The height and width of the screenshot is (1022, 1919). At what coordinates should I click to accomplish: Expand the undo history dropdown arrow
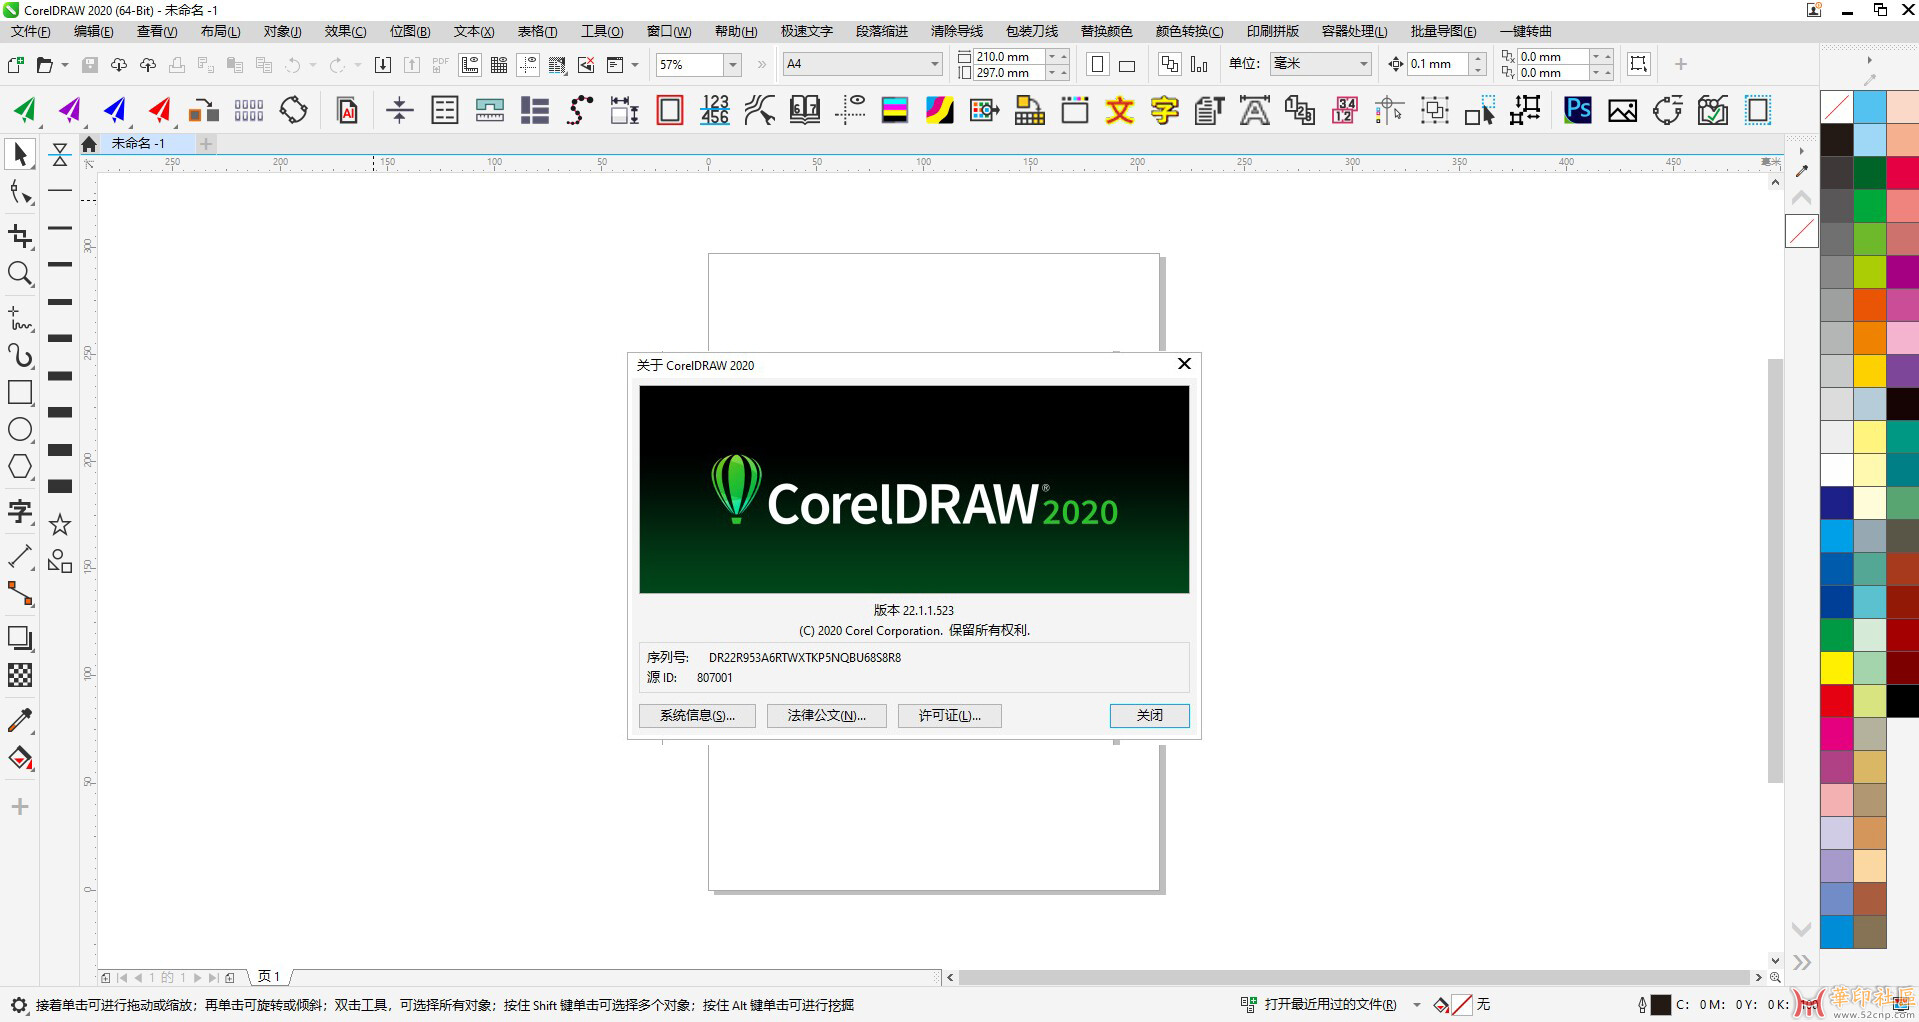[312, 65]
